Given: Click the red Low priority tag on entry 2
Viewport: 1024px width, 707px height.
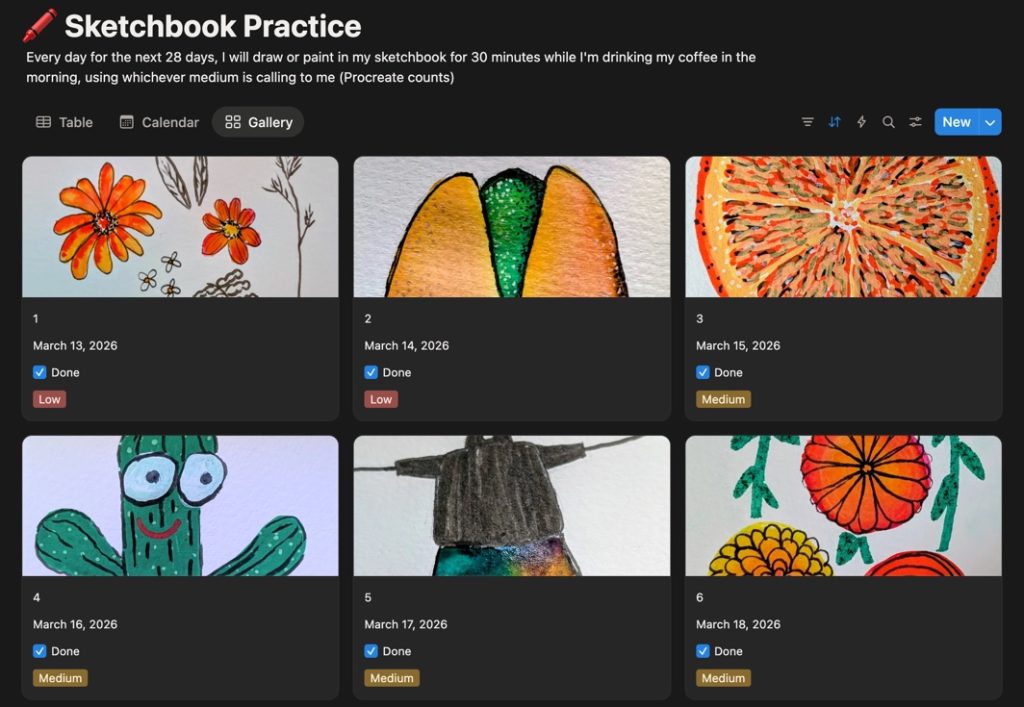Looking at the screenshot, I should [x=380, y=398].
